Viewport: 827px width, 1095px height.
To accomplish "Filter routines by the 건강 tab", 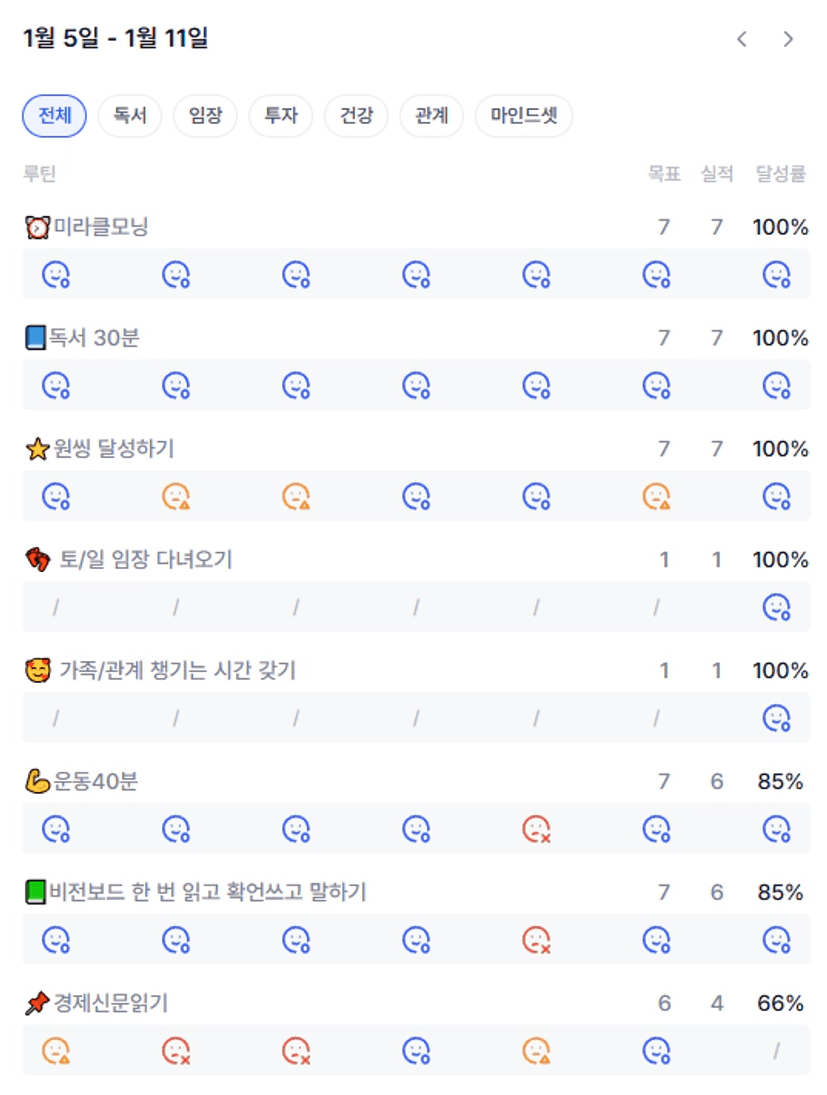I will click(356, 116).
